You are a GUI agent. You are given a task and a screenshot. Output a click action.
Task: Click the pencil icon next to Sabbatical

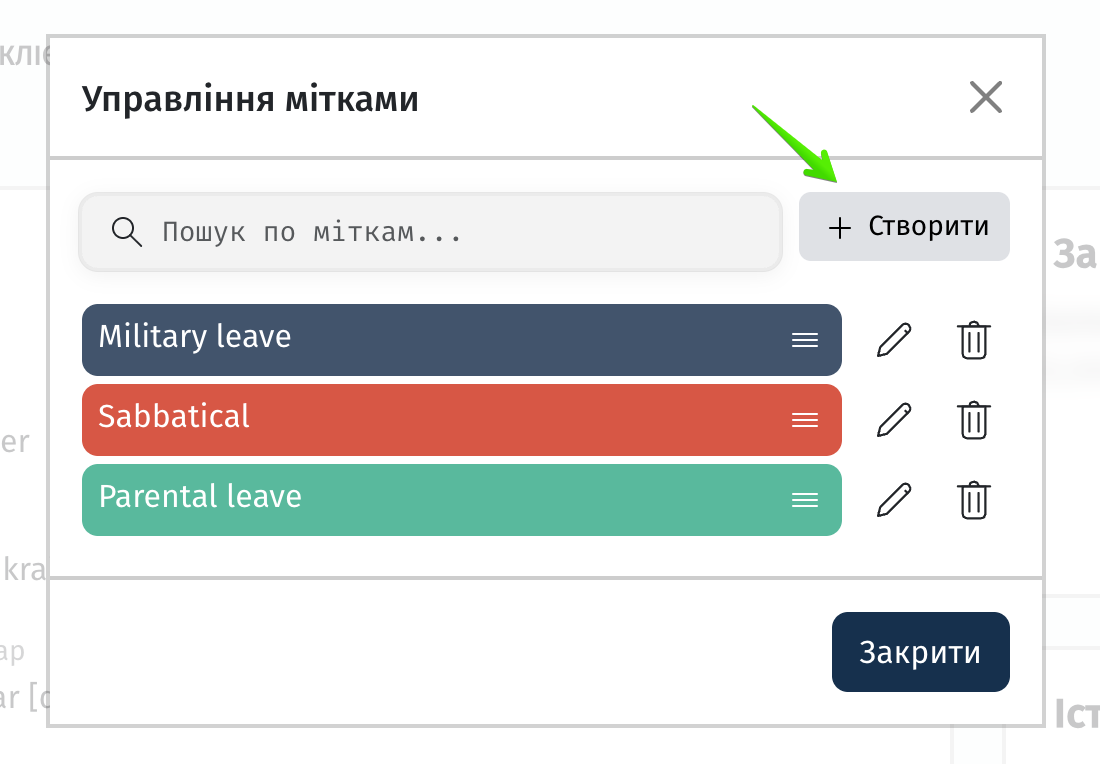pos(894,420)
